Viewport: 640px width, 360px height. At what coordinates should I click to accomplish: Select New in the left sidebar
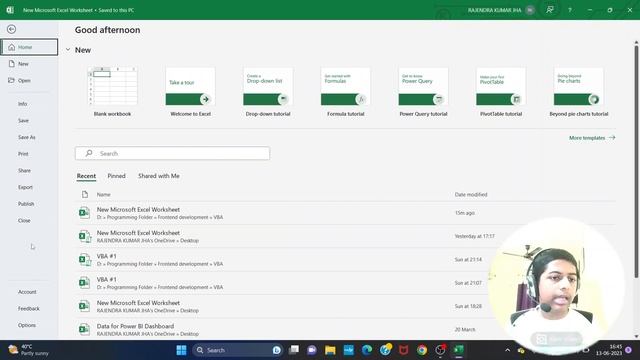pyautogui.click(x=23, y=64)
